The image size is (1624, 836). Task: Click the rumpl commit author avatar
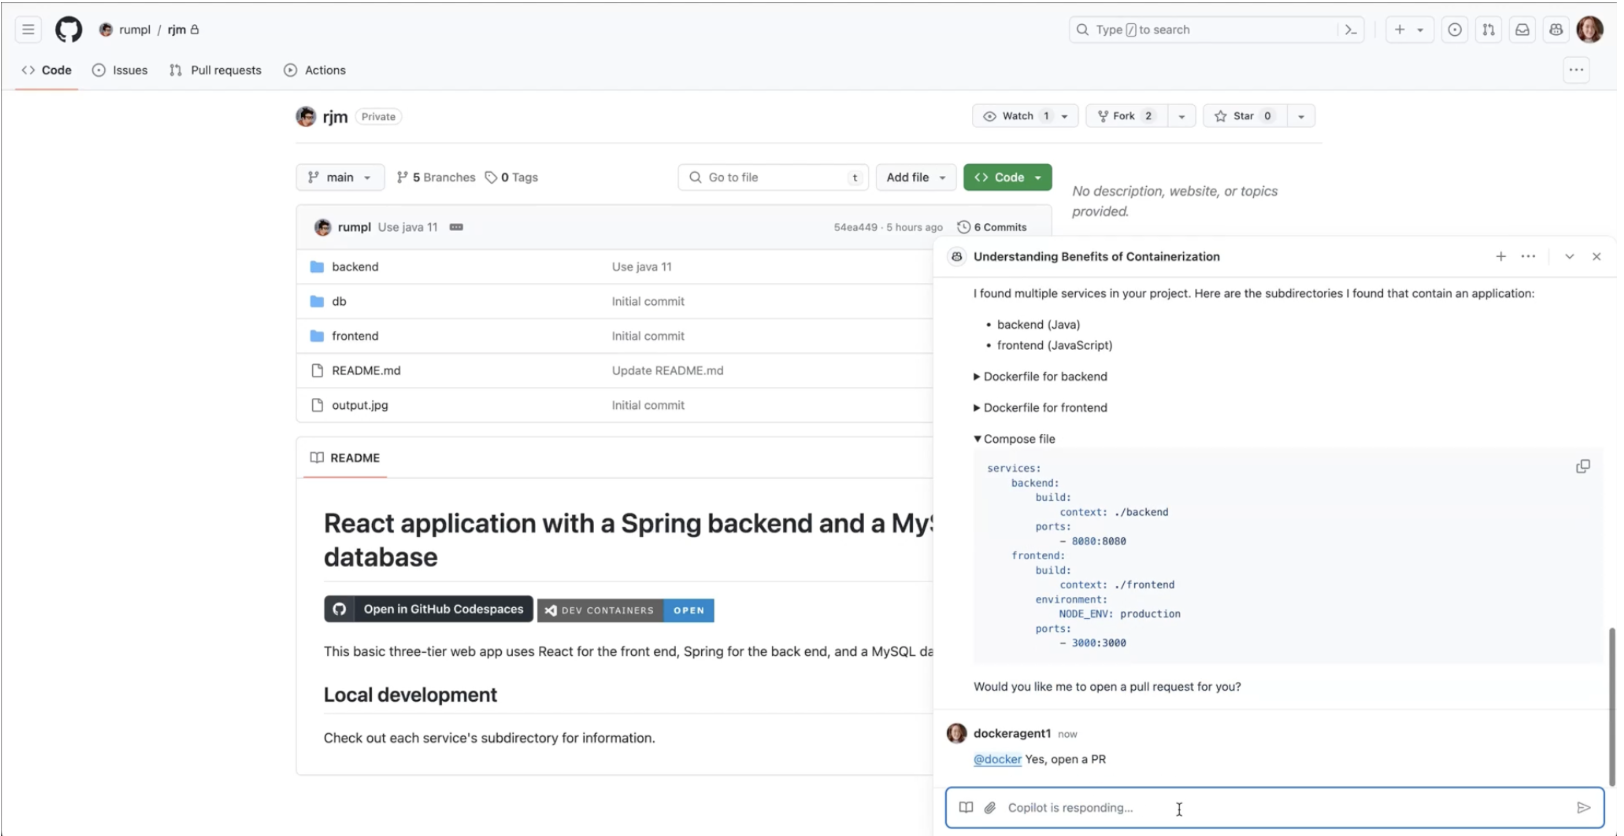322,227
